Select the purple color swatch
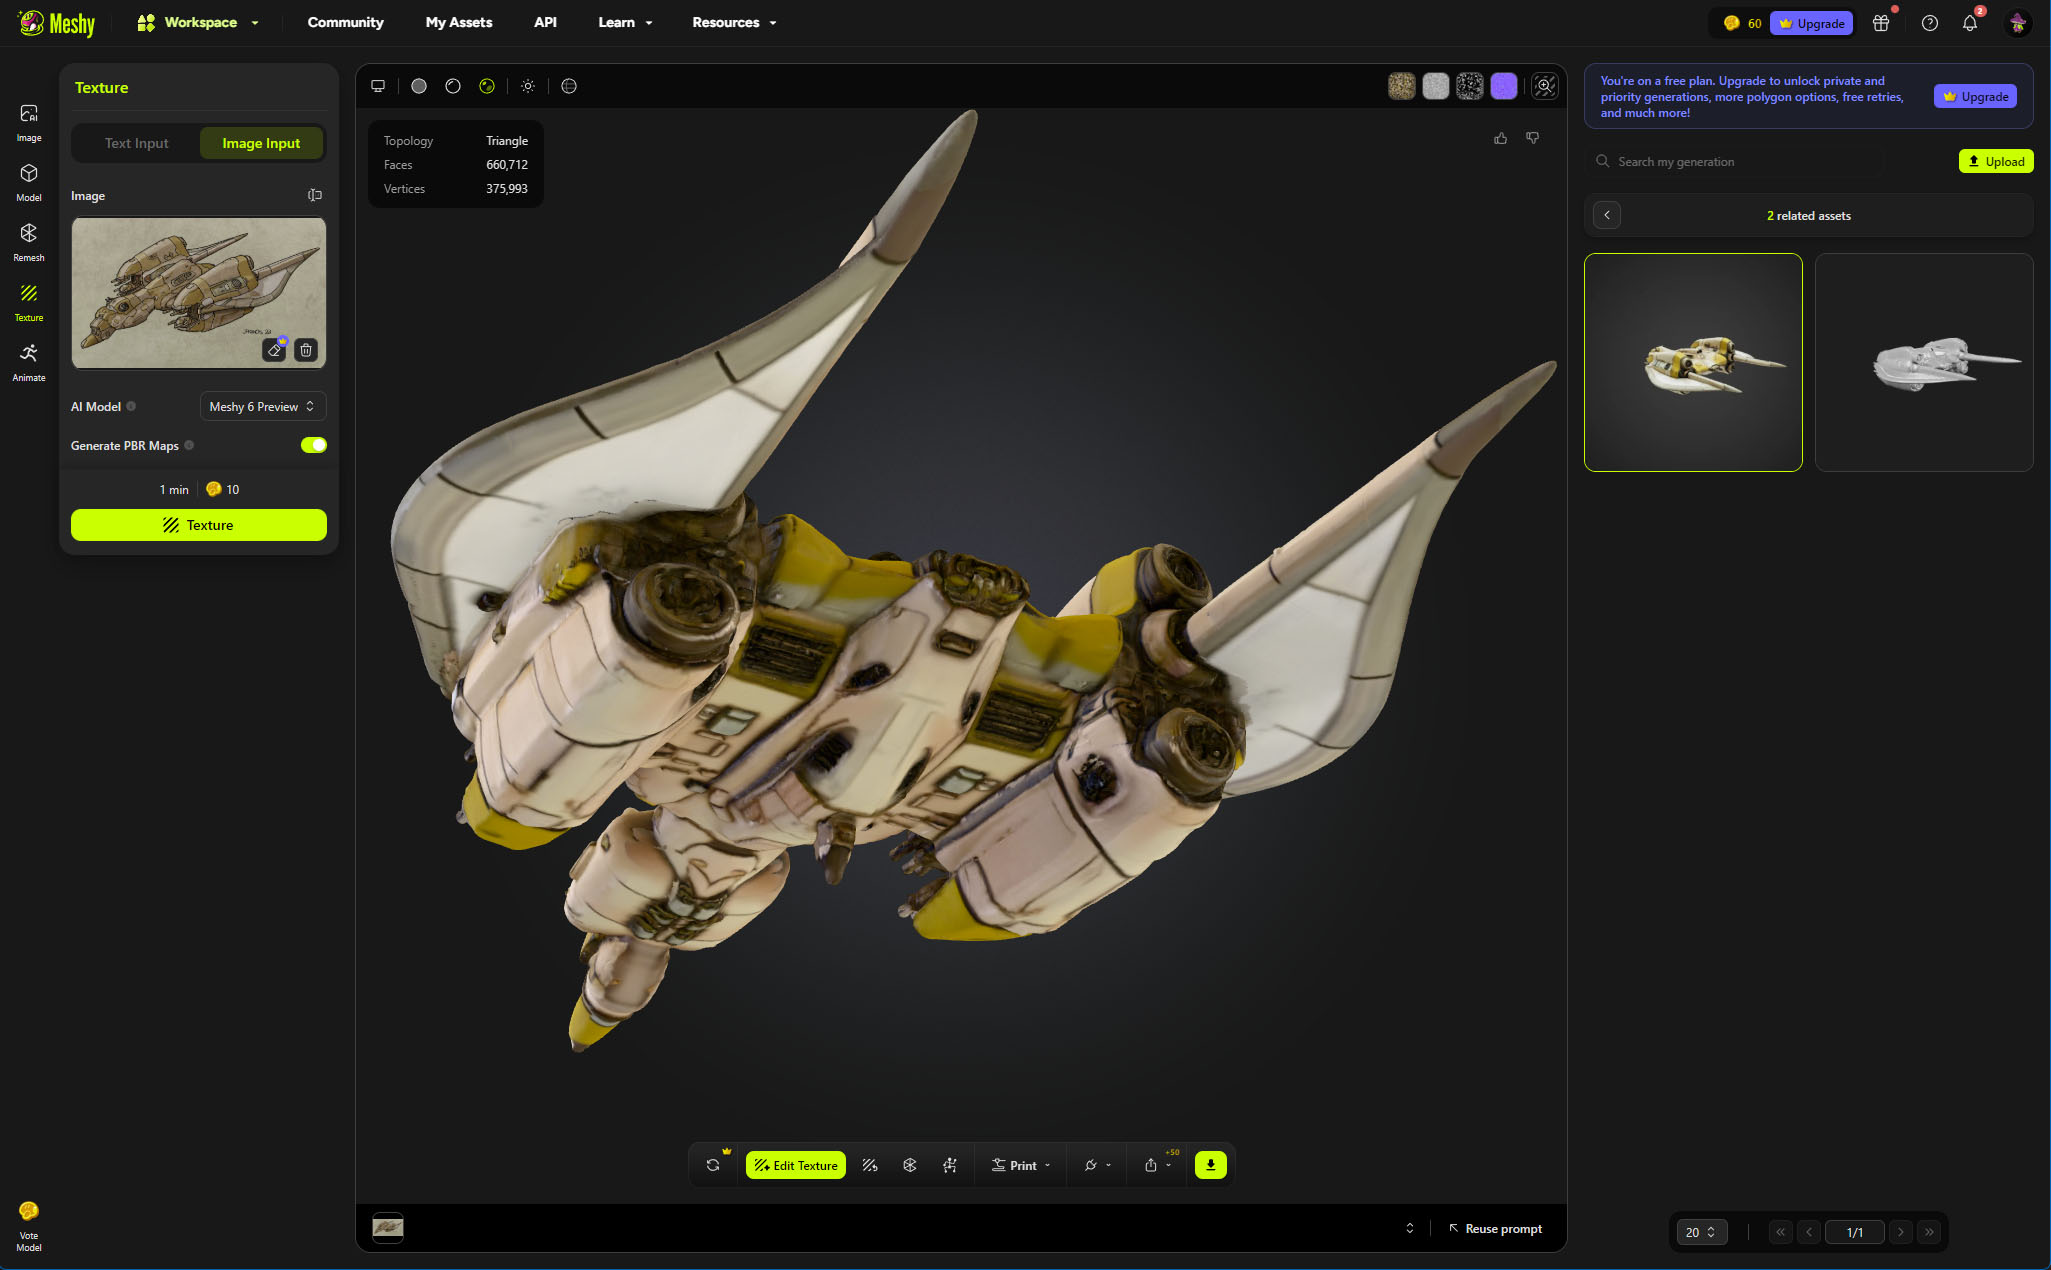 click(x=1503, y=86)
